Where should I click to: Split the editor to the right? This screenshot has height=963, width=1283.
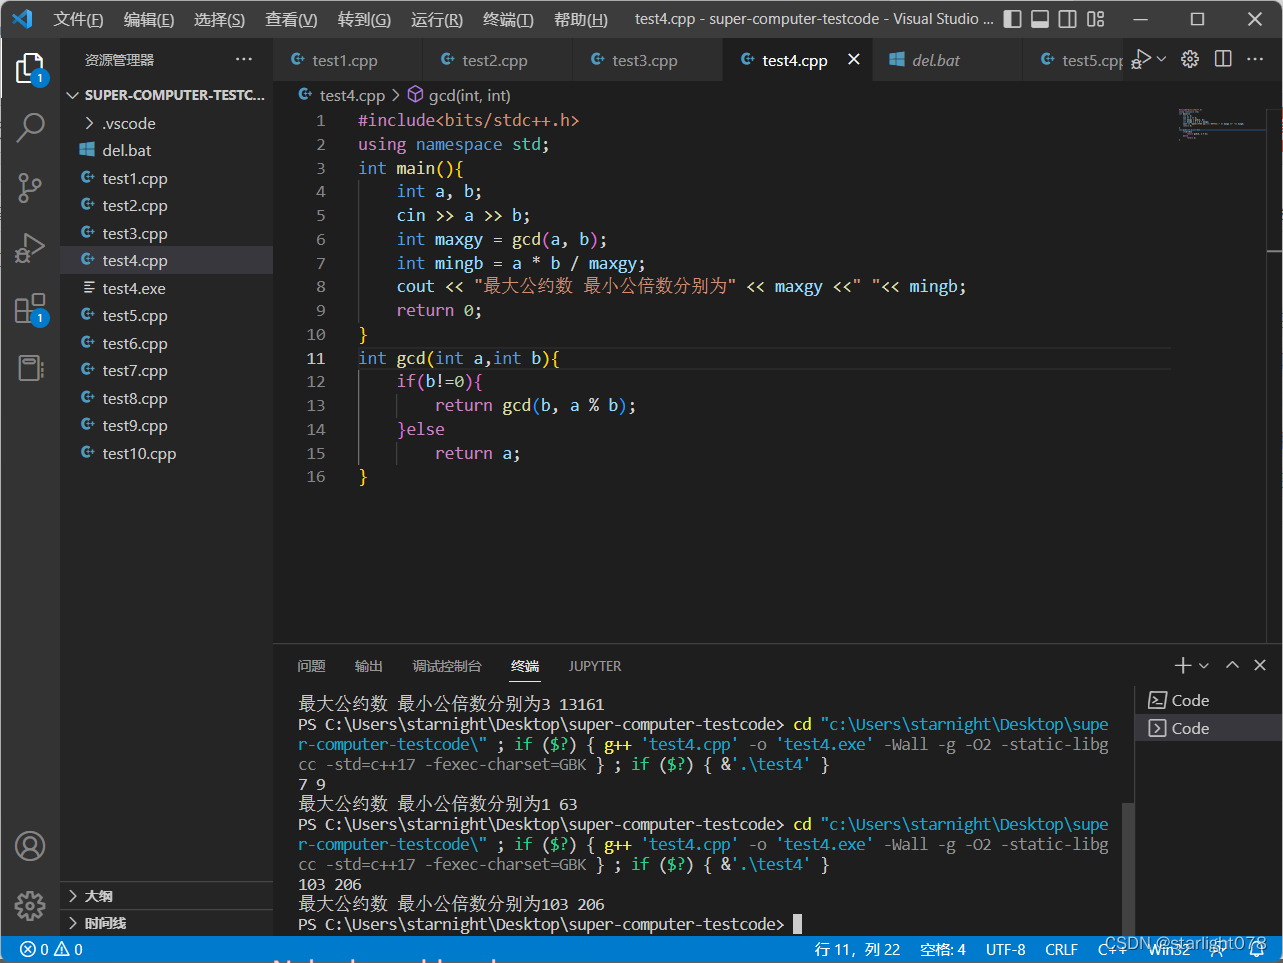1223,59
